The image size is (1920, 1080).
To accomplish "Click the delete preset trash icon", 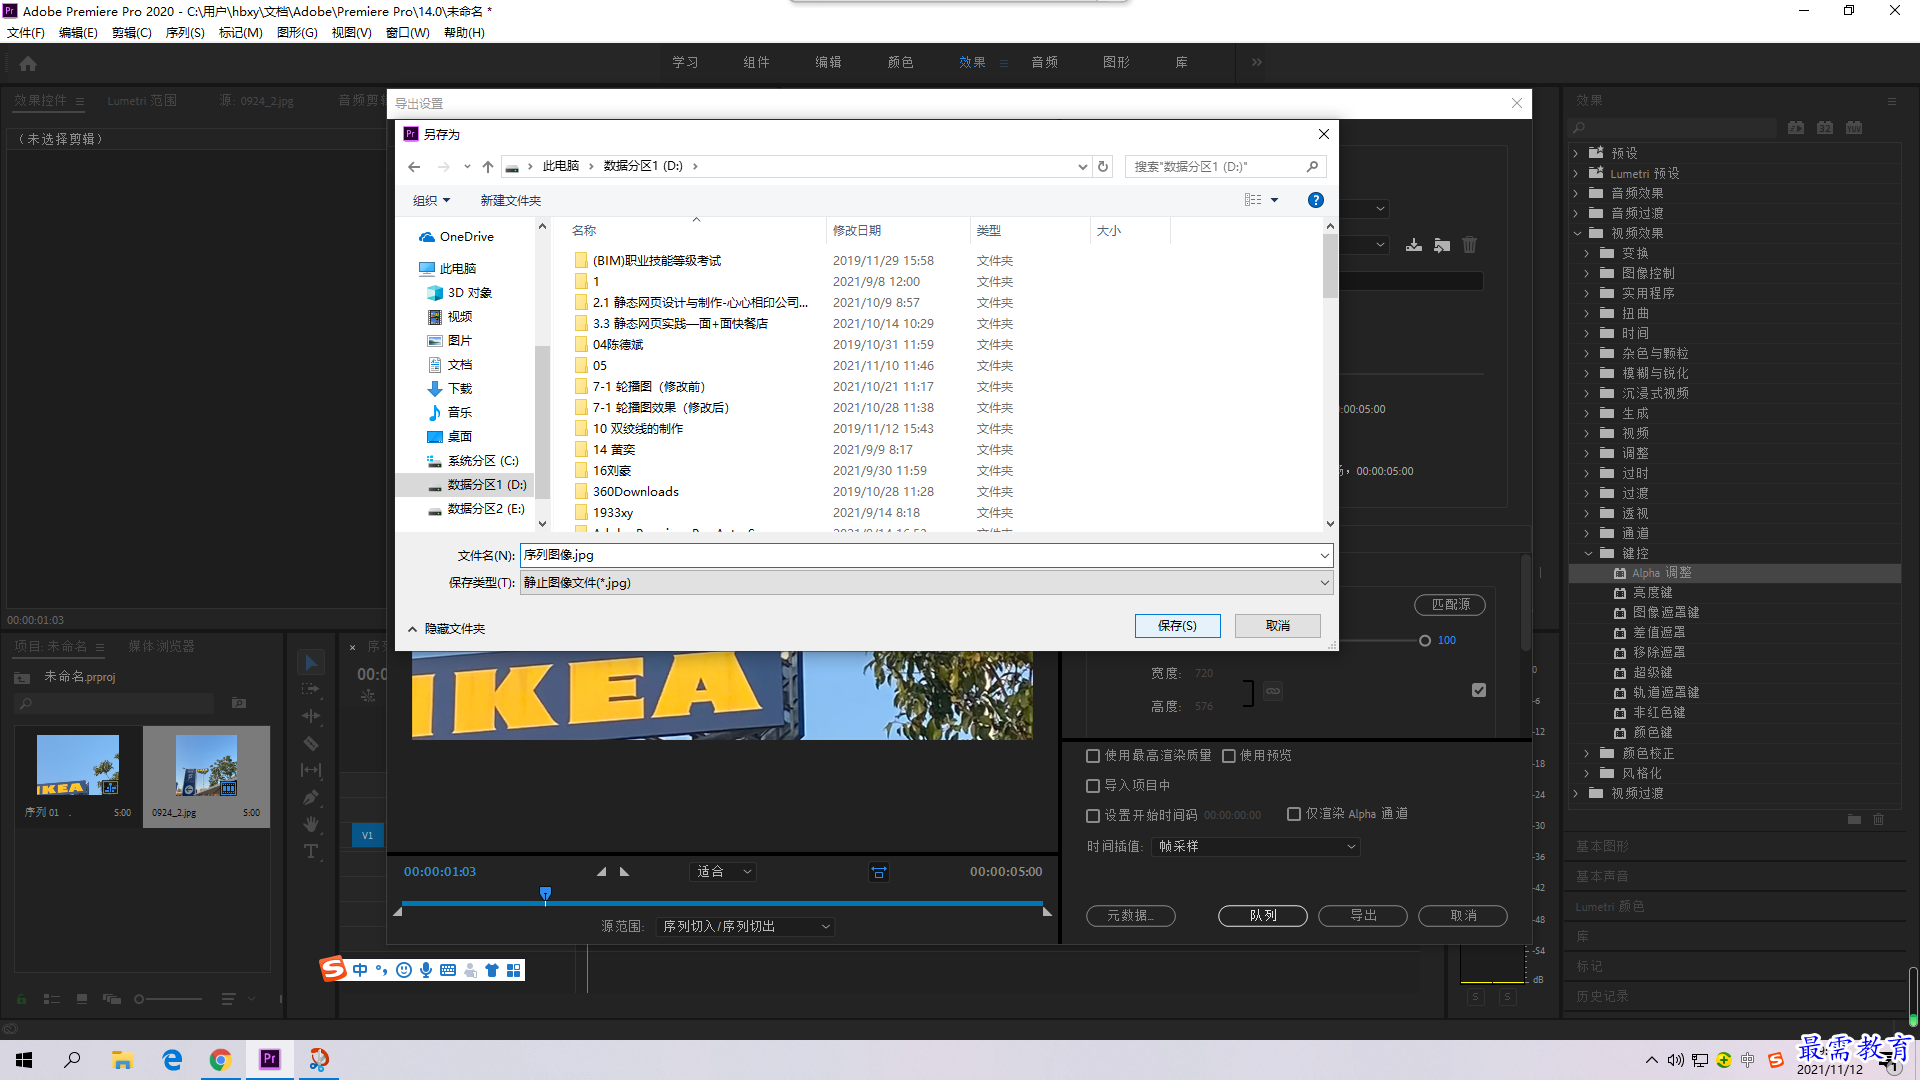I will pos(1470,245).
